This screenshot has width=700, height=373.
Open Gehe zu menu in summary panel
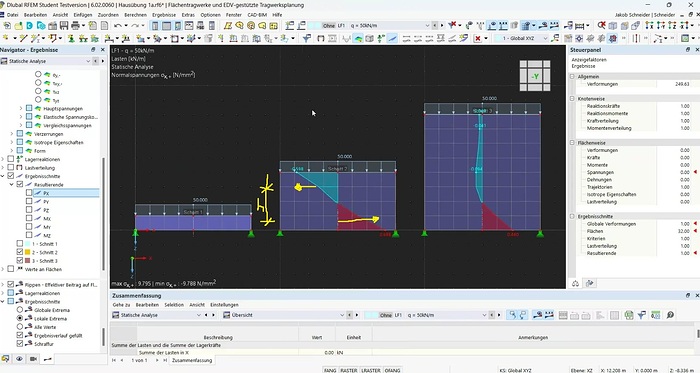click(121, 305)
